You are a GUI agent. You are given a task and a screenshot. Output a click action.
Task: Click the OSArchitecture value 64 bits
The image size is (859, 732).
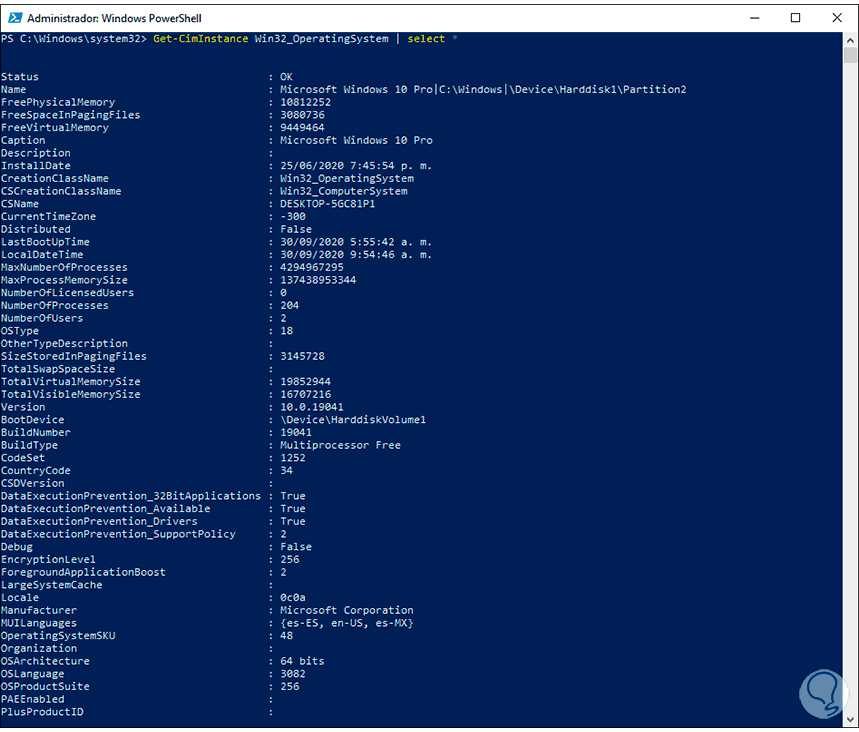pyautogui.click(x=302, y=661)
